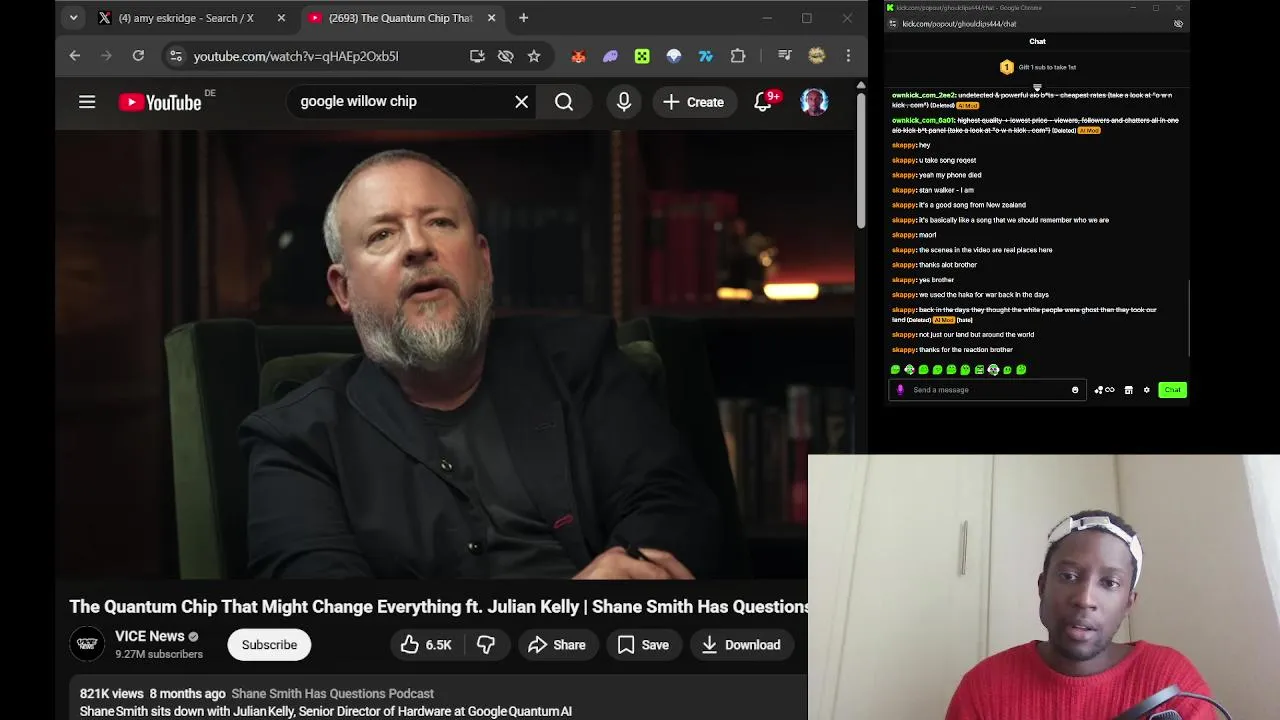
Task: Open the YouTube hamburger guide menu
Action: [87, 101]
